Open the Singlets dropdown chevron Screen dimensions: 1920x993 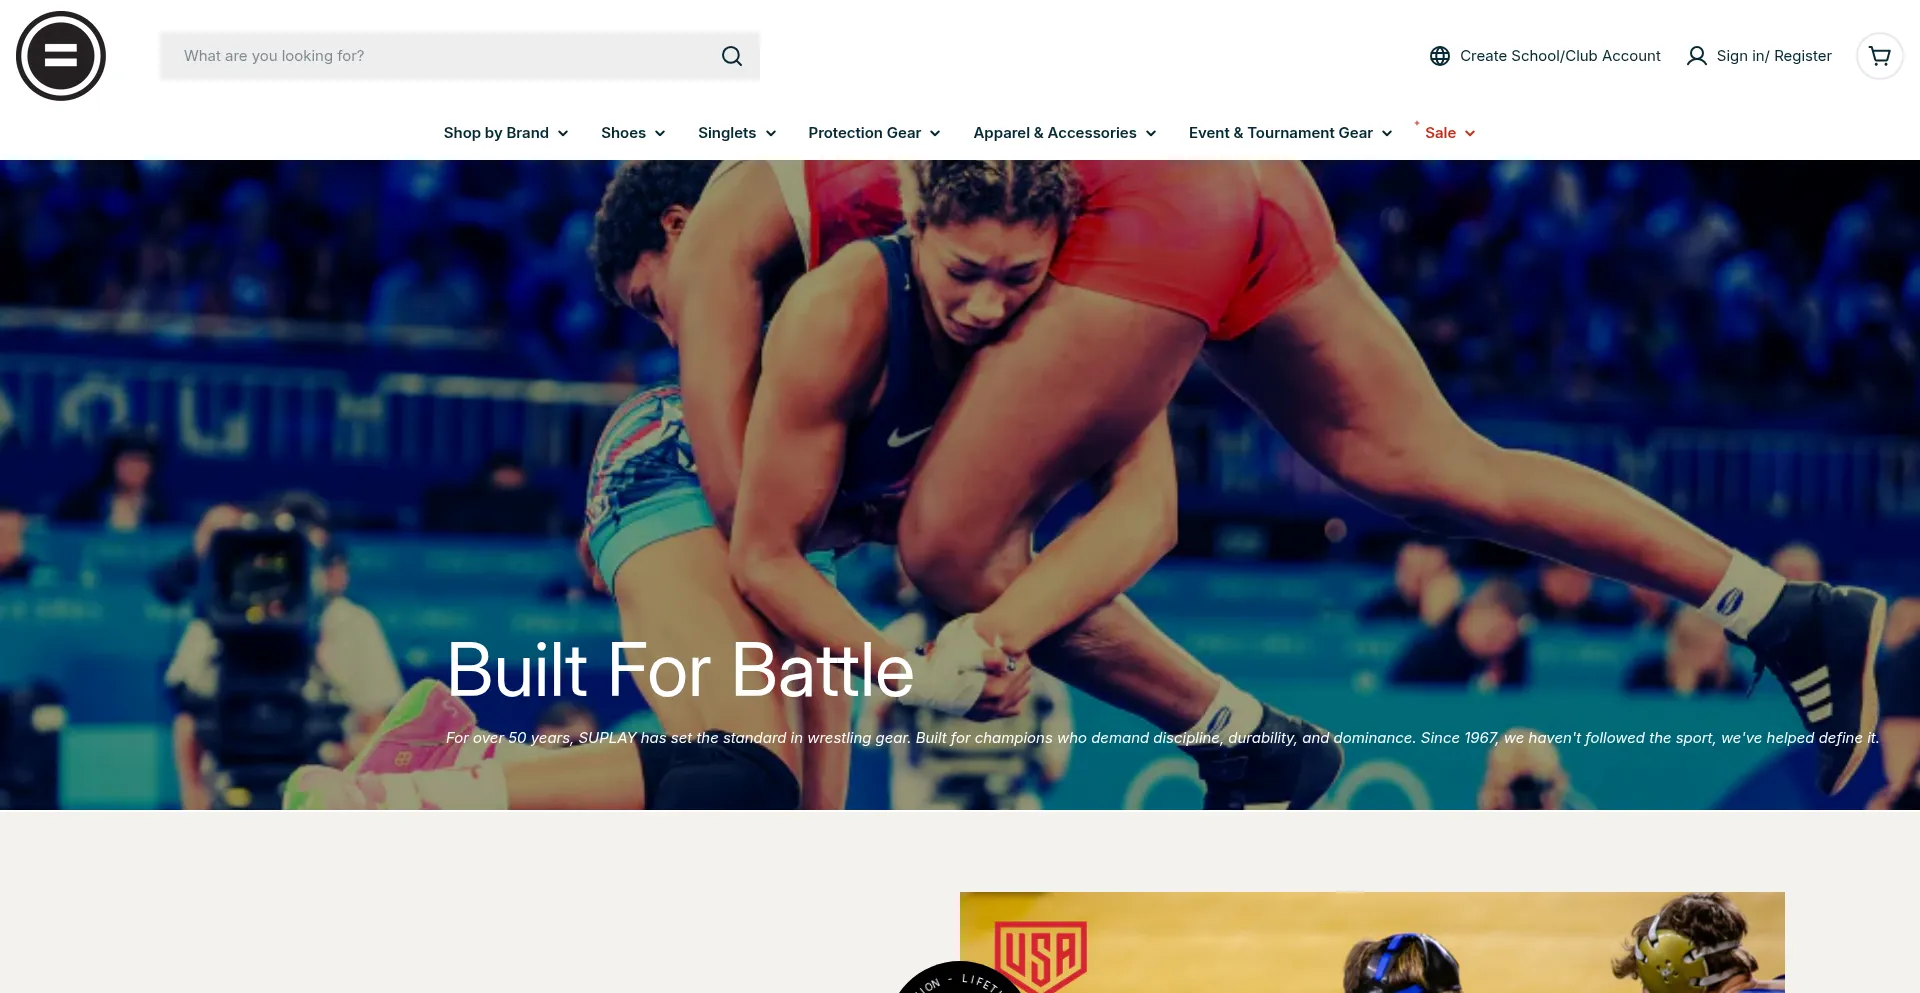click(771, 133)
